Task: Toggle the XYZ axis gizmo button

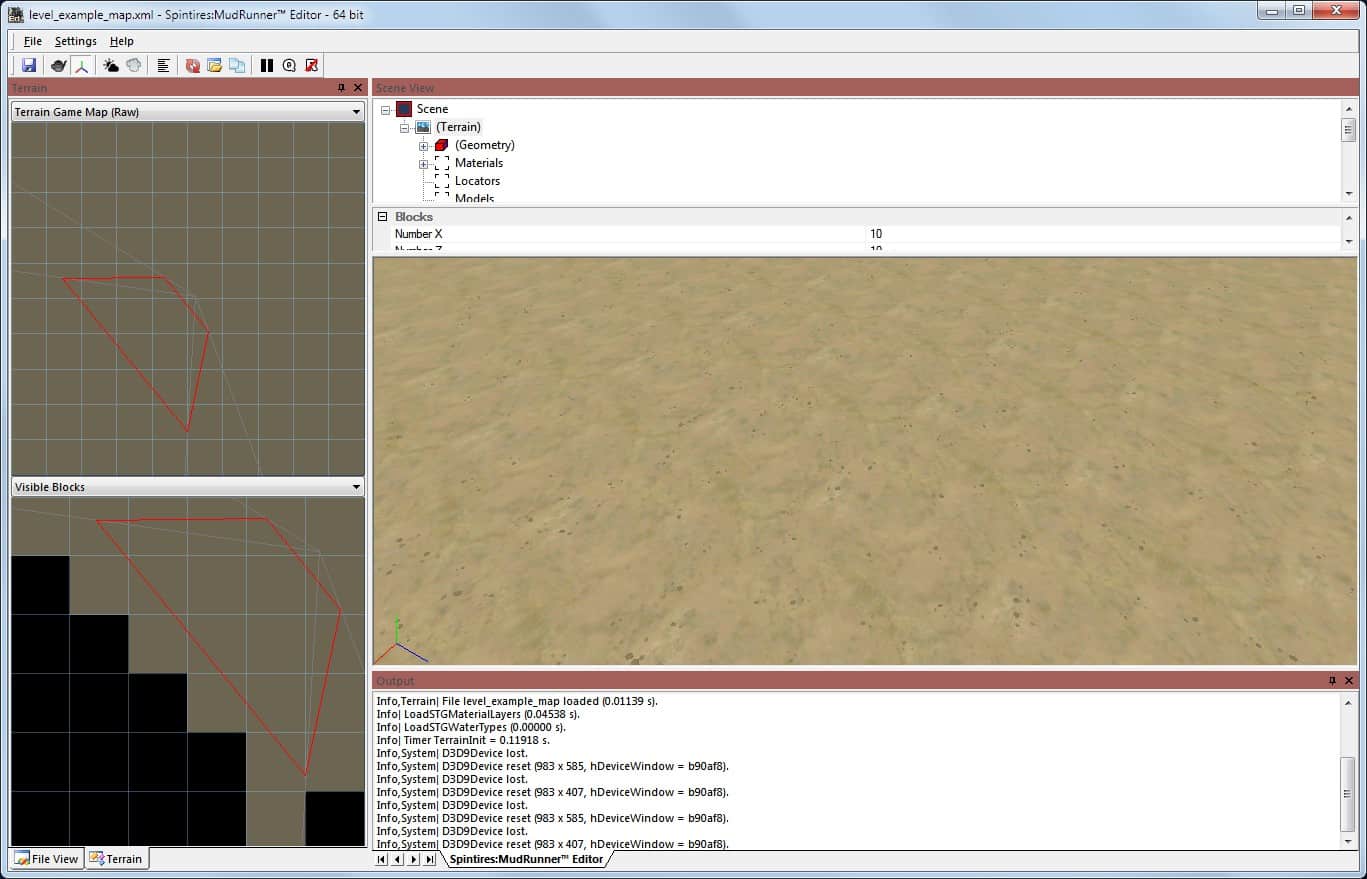Action: [x=82, y=65]
